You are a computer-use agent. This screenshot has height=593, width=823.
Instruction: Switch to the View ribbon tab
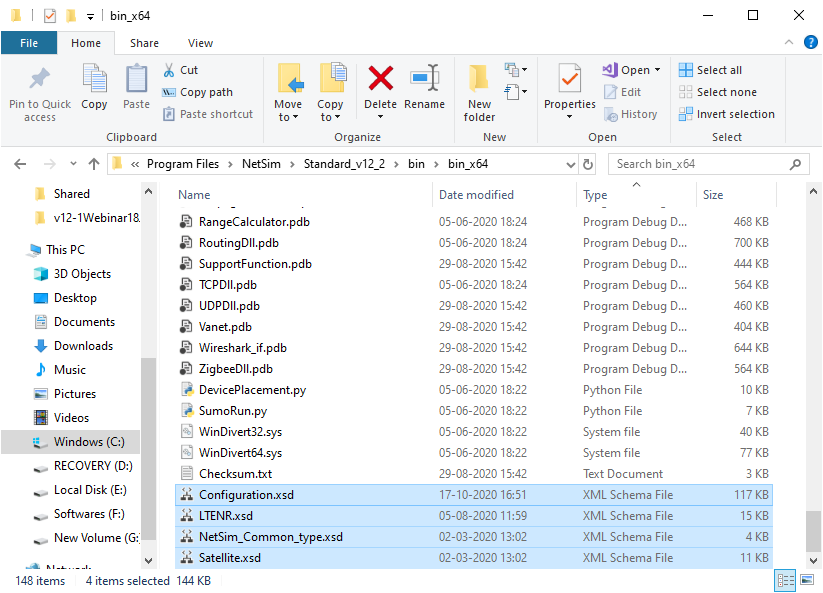tap(201, 43)
